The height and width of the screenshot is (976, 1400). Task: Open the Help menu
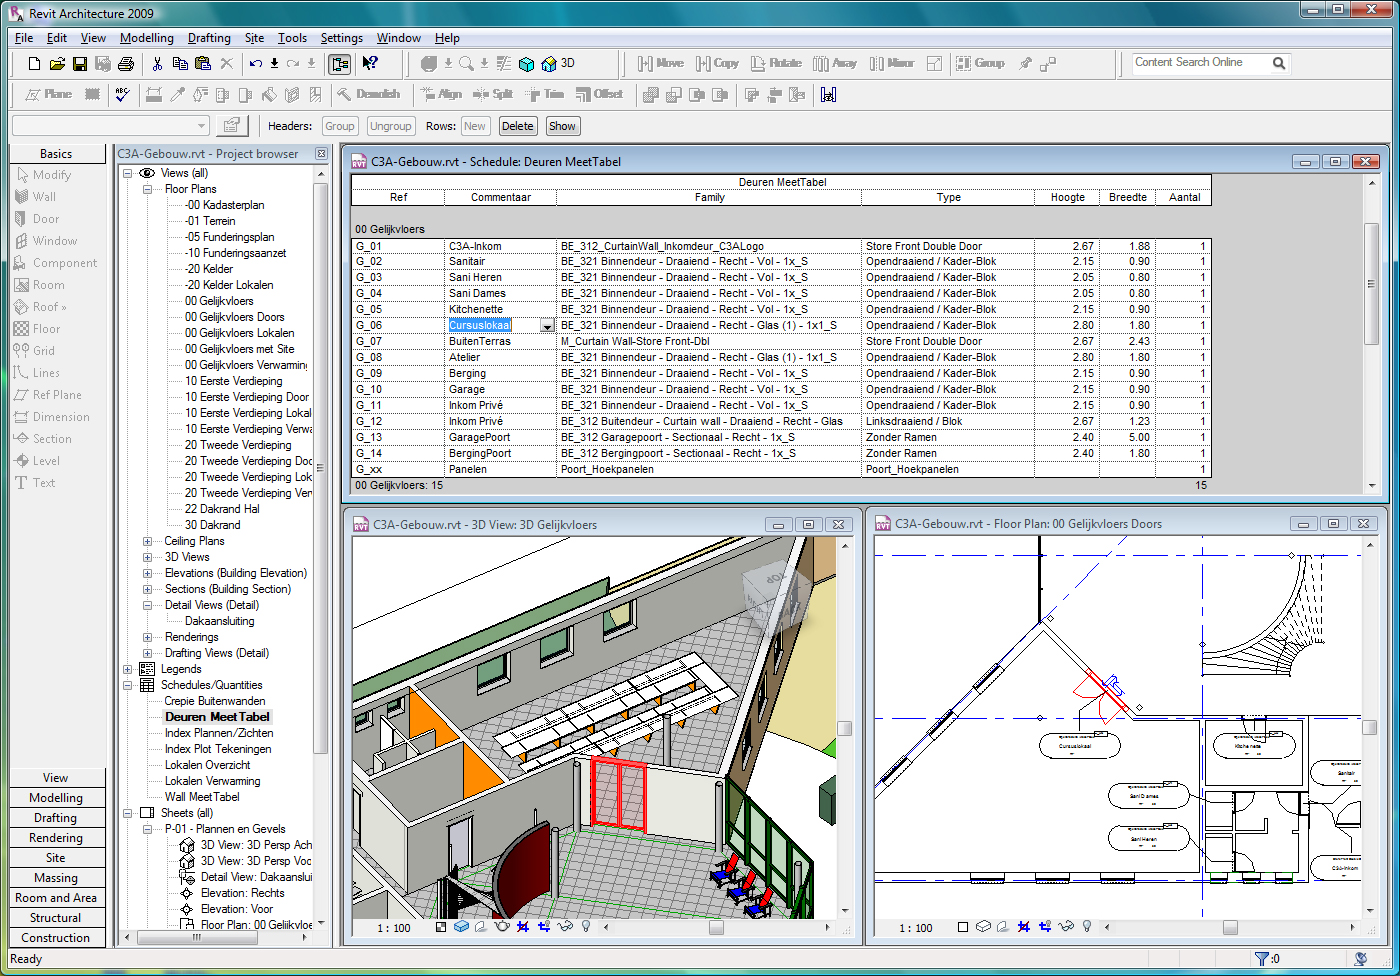[x=447, y=38]
